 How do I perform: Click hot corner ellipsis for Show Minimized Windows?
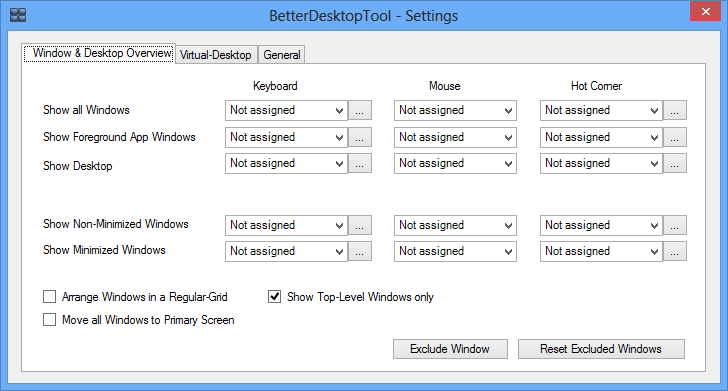pos(675,251)
